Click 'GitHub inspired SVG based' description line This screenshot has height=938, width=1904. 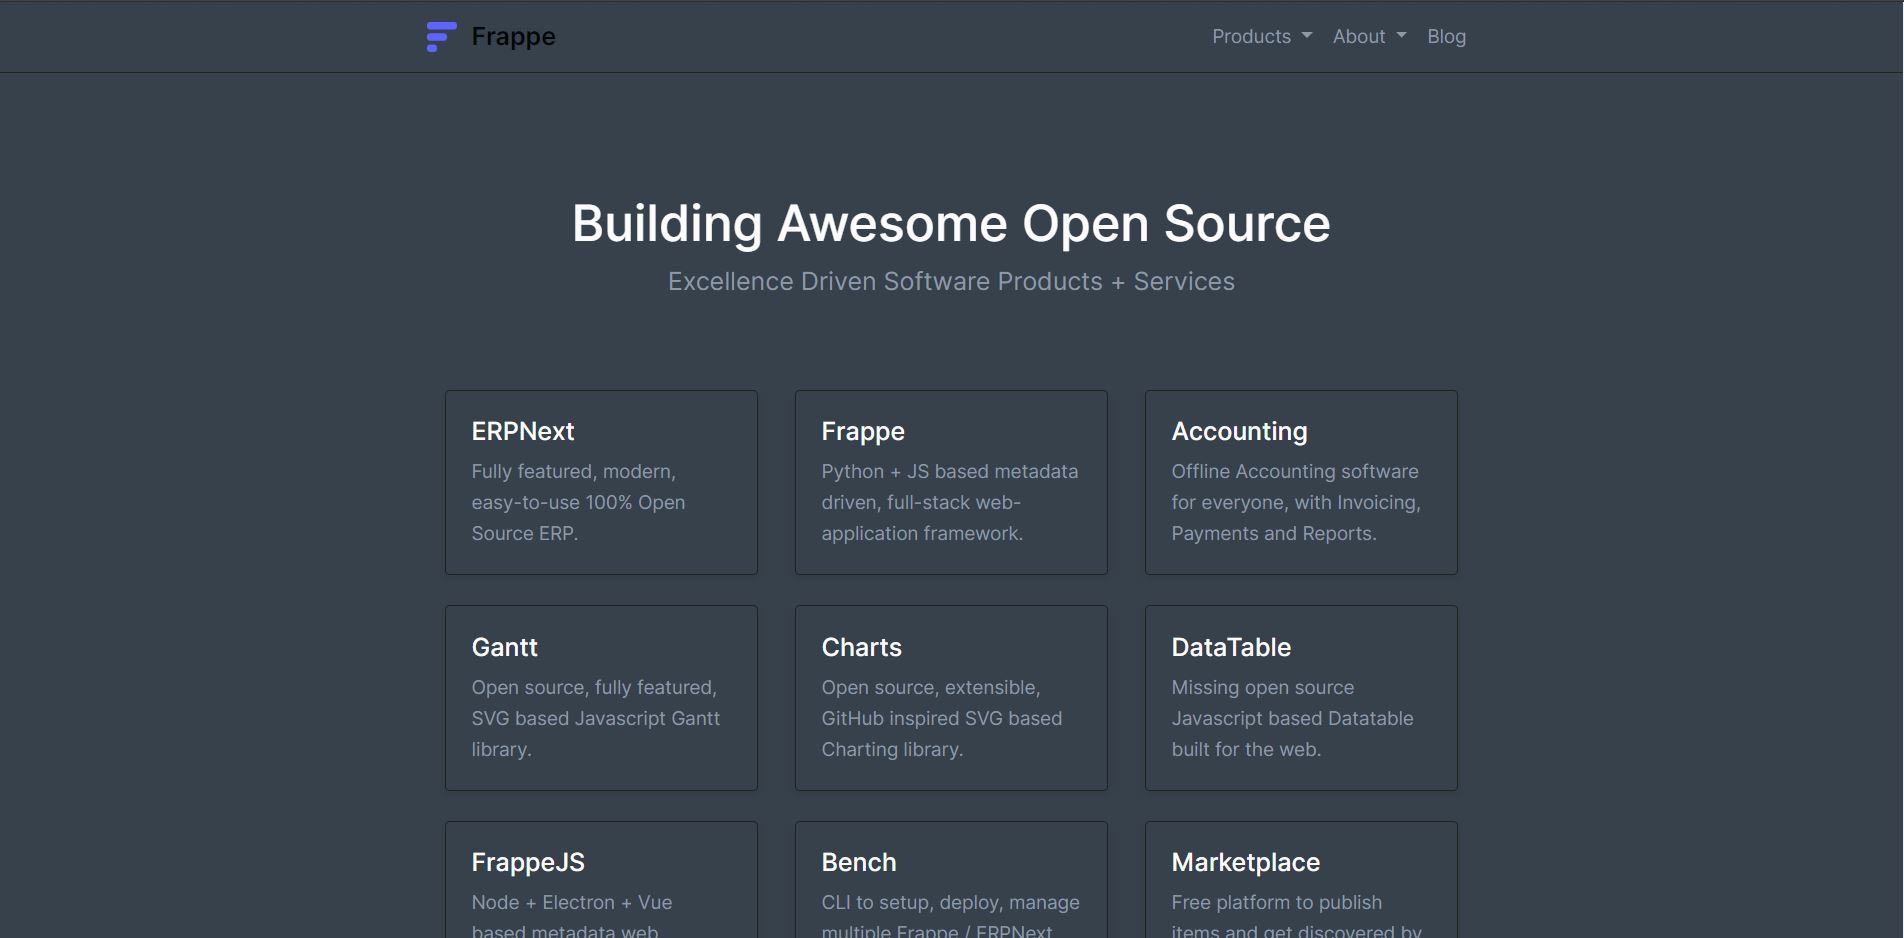click(x=942, y=718)
